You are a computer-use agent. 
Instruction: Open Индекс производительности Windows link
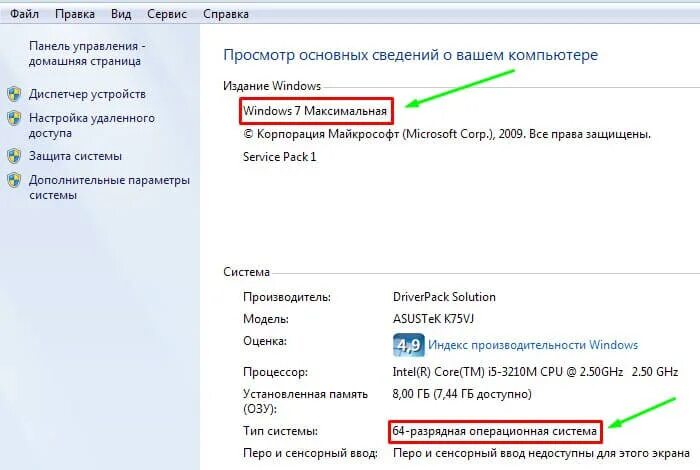click(x=533, y=345)
